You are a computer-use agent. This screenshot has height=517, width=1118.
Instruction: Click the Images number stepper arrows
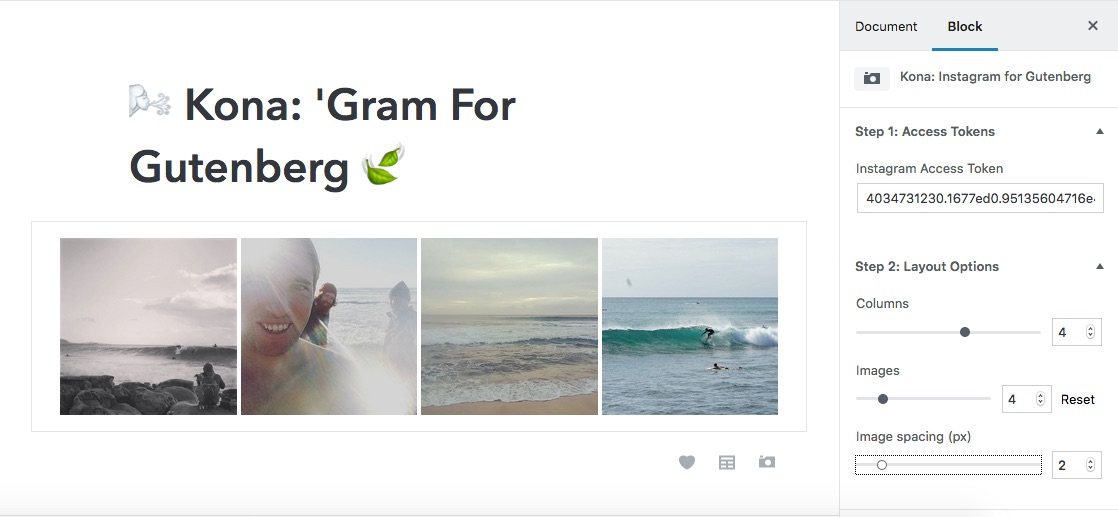[1040, 399]
